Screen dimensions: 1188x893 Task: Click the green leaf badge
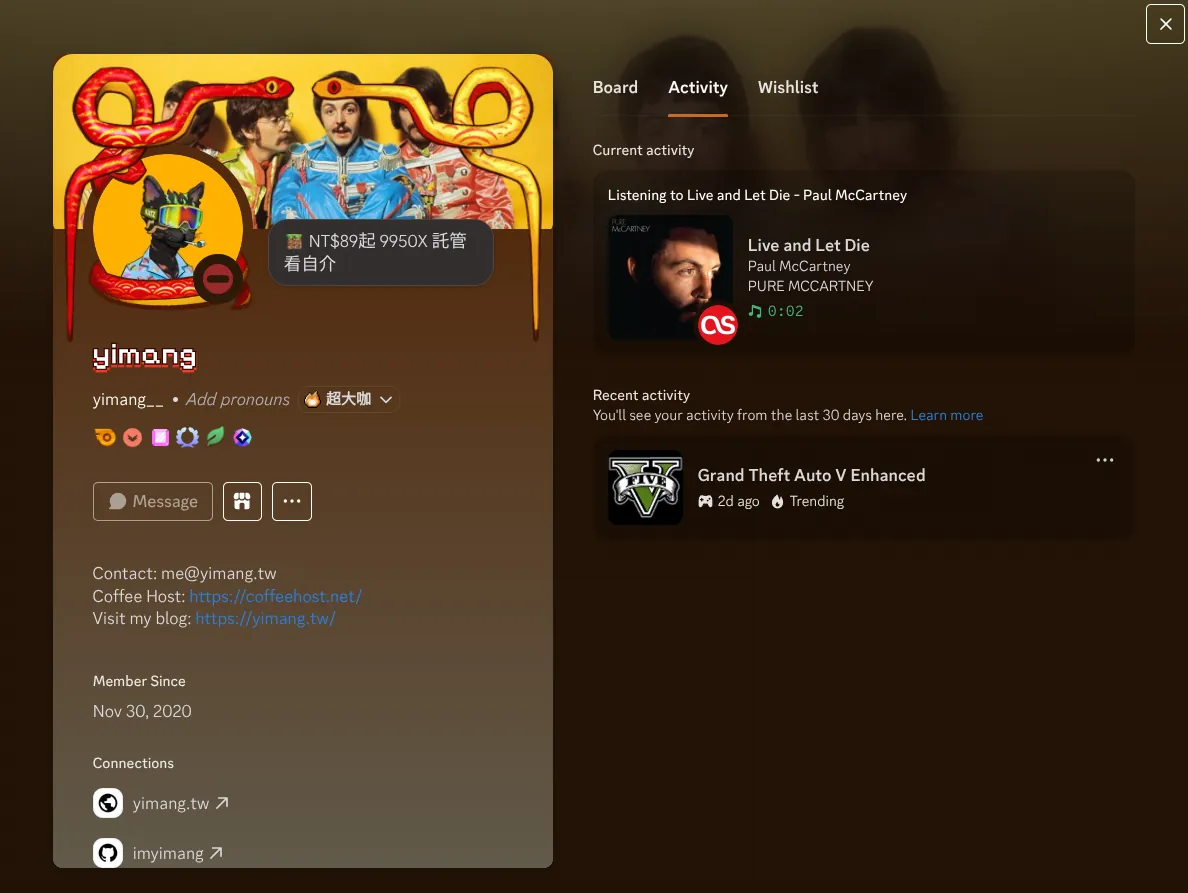pyautogui.click(x=215, y=437)
